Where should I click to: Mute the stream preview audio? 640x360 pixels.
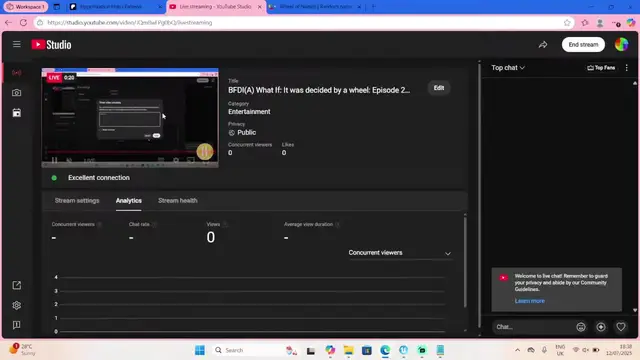point(69,160)
